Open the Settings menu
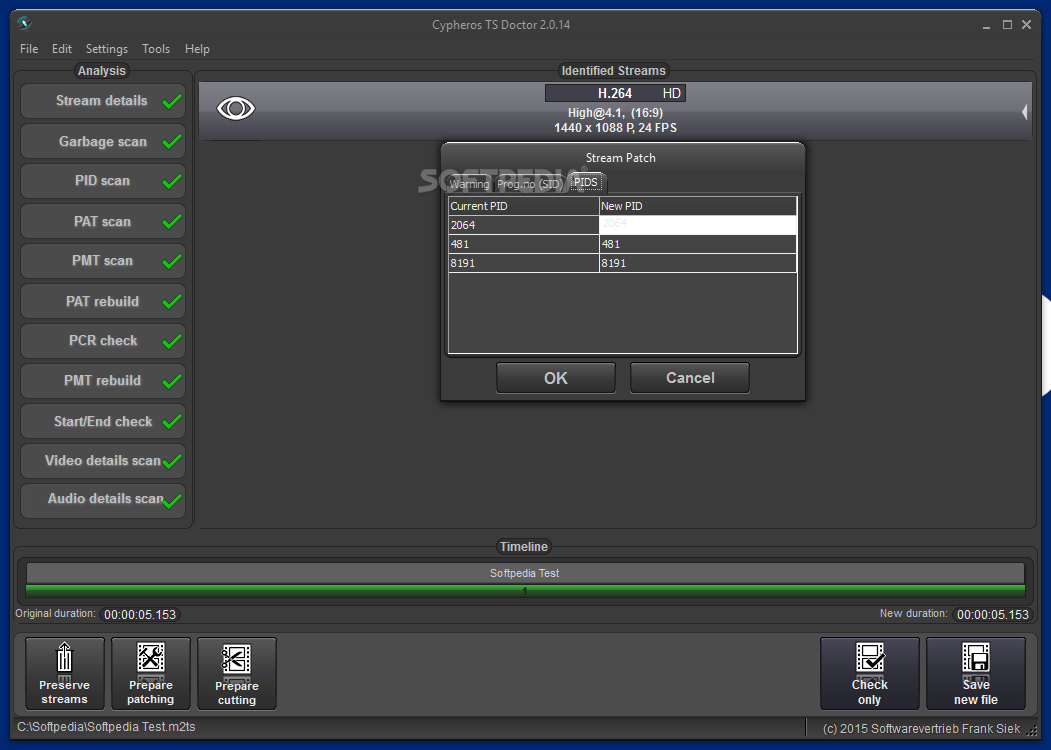1051x750 pixels. (x=107, y=49)
